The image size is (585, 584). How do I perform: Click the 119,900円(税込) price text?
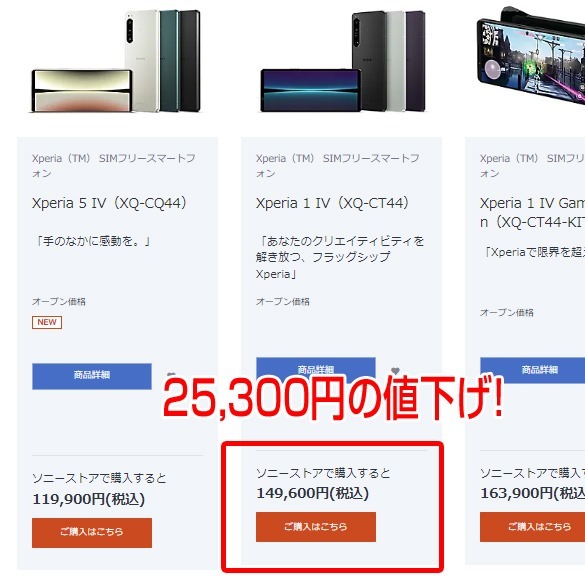(x=88, y=499)
